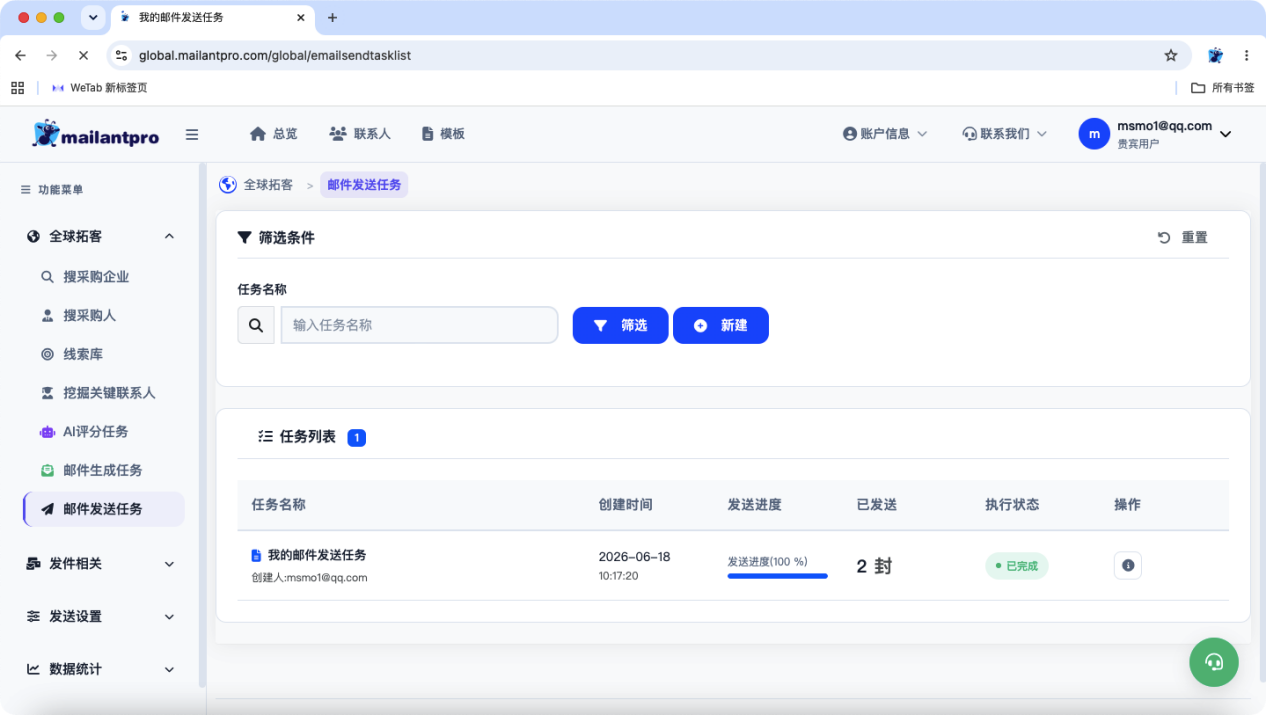Click the blue 筛选 filter button
1266x715 pixels.
[620, 325]
